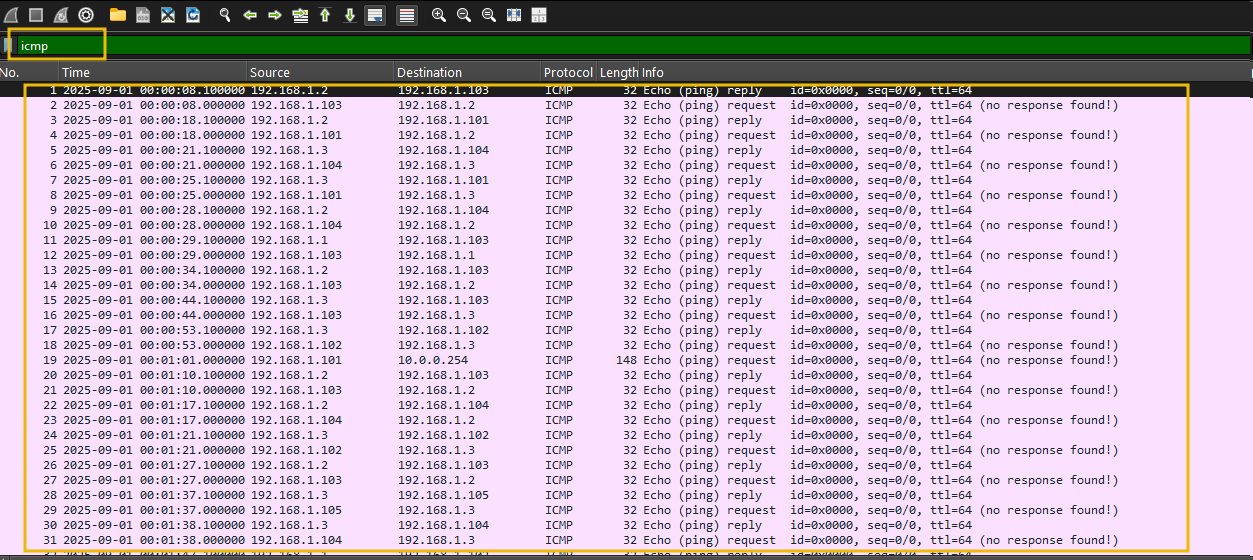Image resolution: width=1253 pixels, height=560 pixels.
Task: Open a capture file folder icon
Action: [118, 15]
